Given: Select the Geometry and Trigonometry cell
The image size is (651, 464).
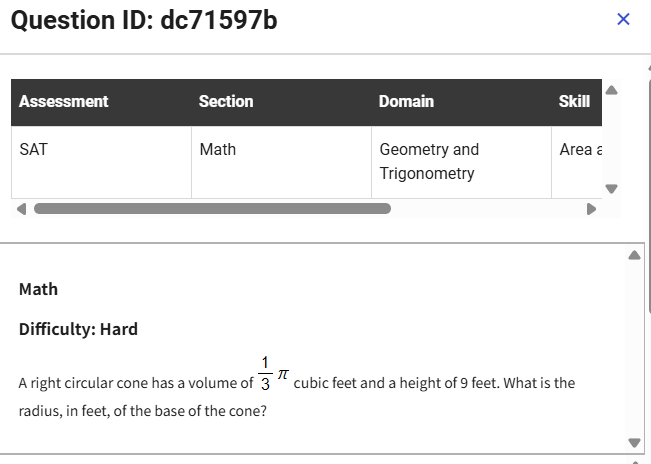Looking at the screenshot, I should click(x=429, y=161).
